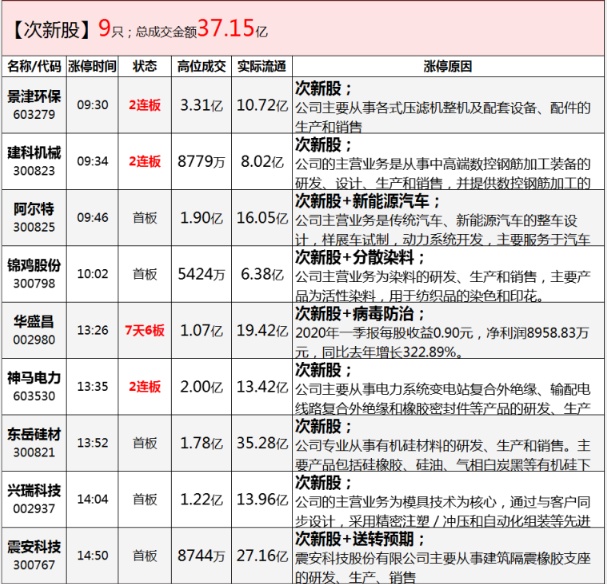Click the 16.05亿 circulation value
This screenshot has width=607, height=584.
point(262,218)
